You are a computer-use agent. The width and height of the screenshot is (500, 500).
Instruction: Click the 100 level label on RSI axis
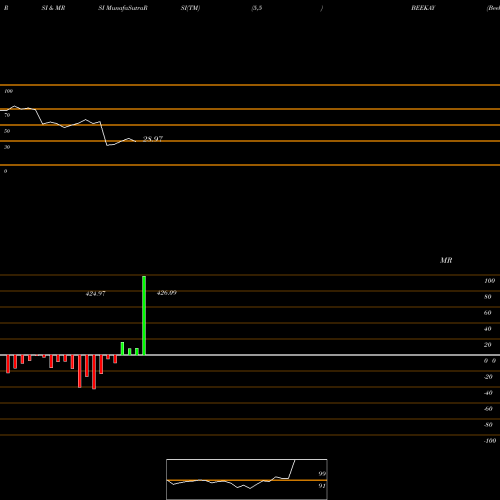8,91
